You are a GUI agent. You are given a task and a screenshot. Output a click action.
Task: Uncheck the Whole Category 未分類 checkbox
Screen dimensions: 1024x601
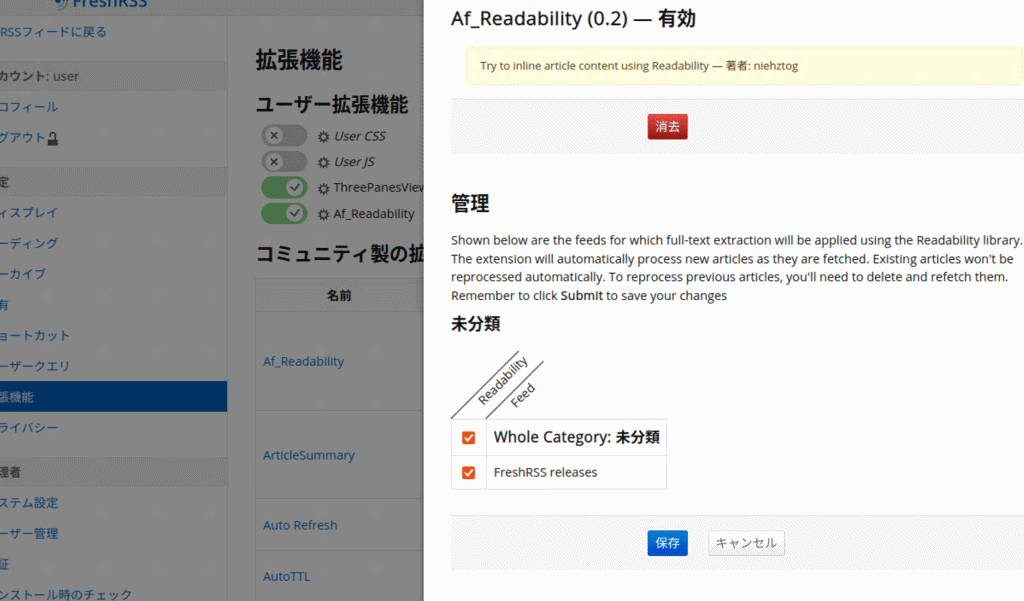click(468, 438)
